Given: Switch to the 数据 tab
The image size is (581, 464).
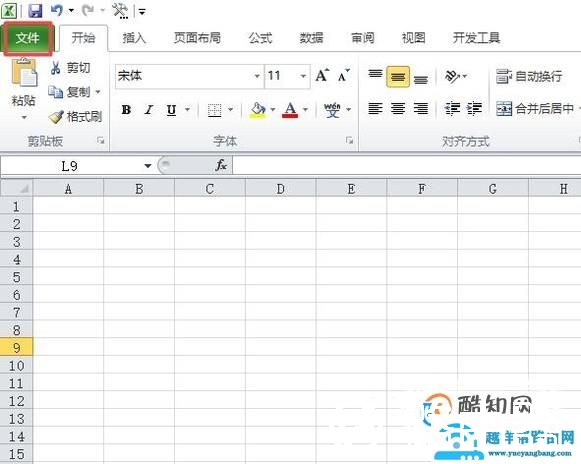Looking at the screenshot, I should coord(311,38).
